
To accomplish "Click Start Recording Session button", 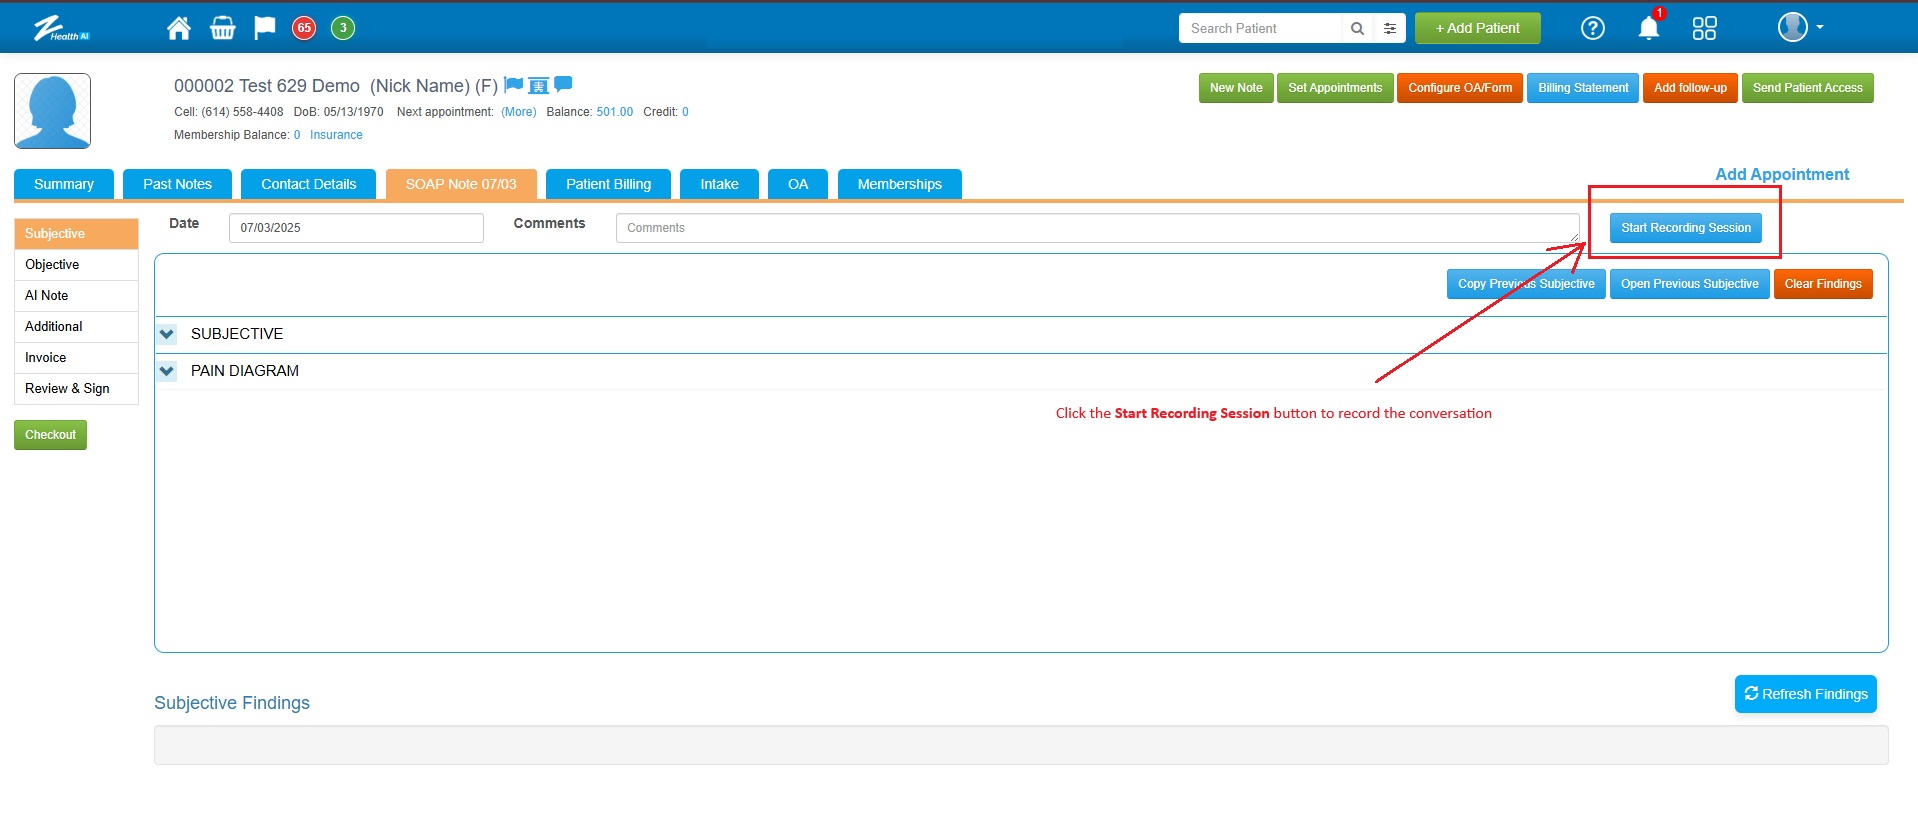I will tap(1685, 228).
